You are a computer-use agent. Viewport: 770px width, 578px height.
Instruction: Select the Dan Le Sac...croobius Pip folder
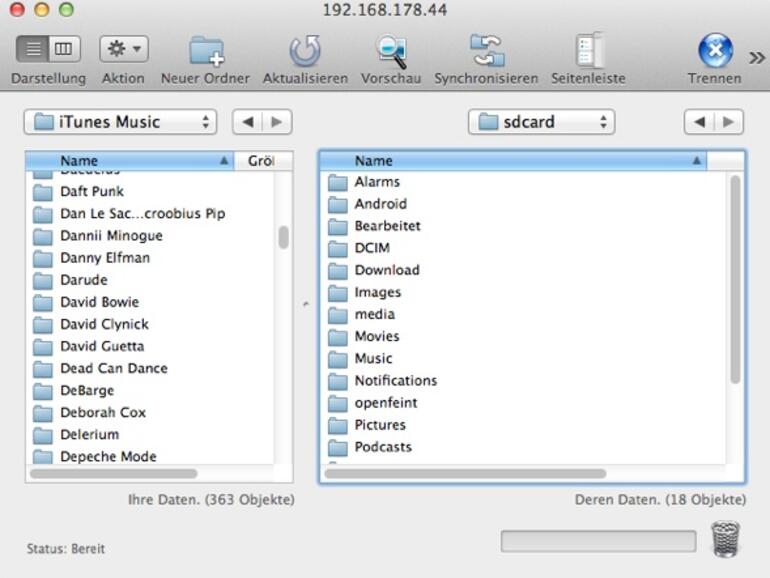(149, 214)
